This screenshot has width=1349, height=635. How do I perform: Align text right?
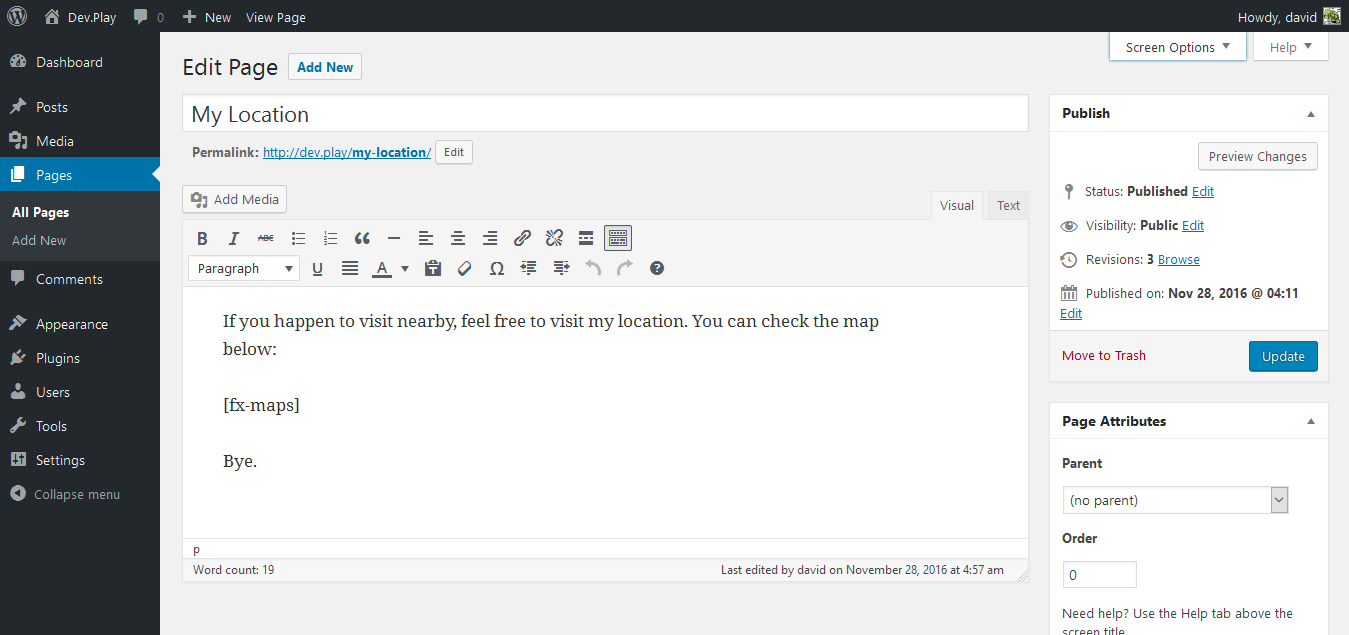(x=490, y=238)
